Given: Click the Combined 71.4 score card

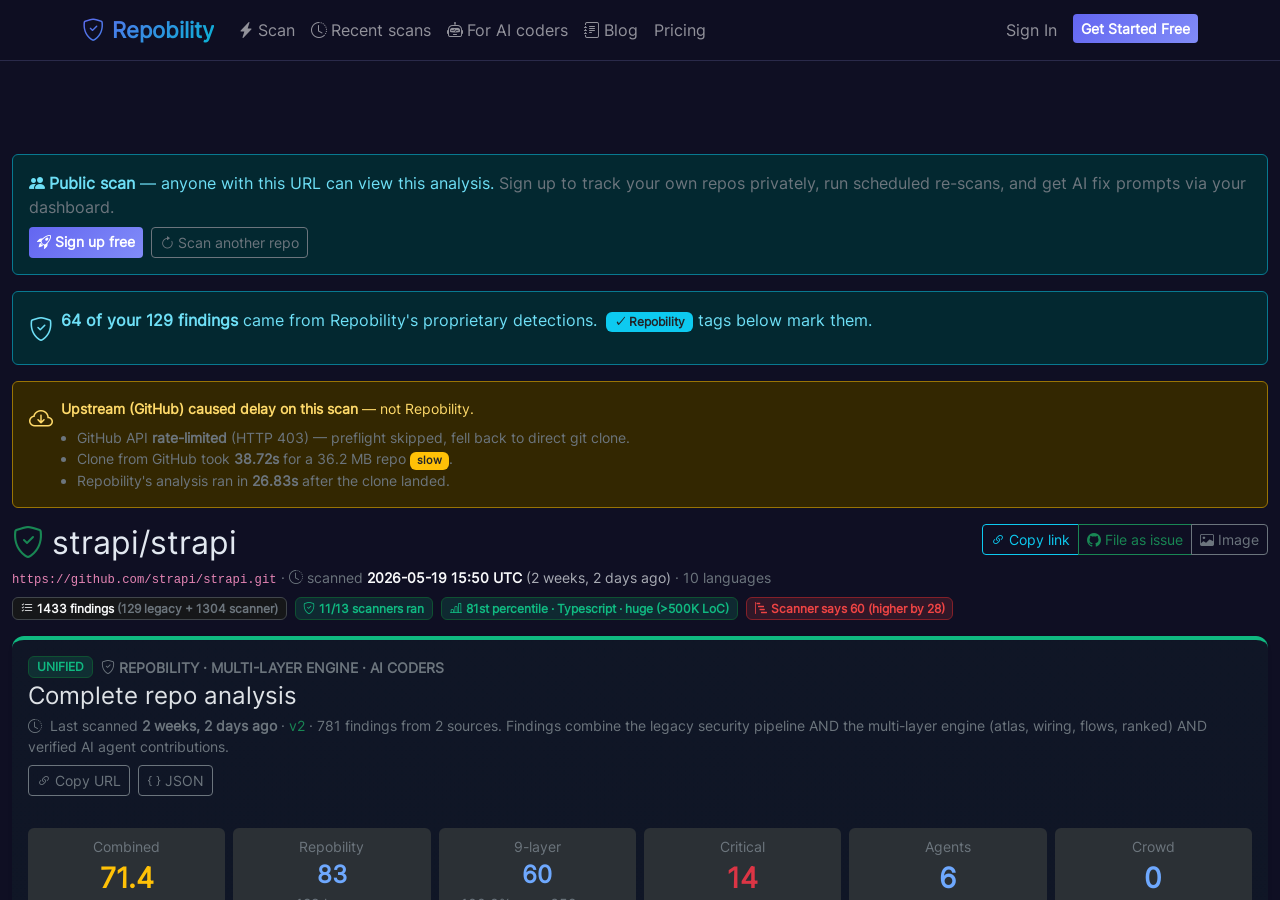Looking at the screenshot, I should (x=126, y=864).
